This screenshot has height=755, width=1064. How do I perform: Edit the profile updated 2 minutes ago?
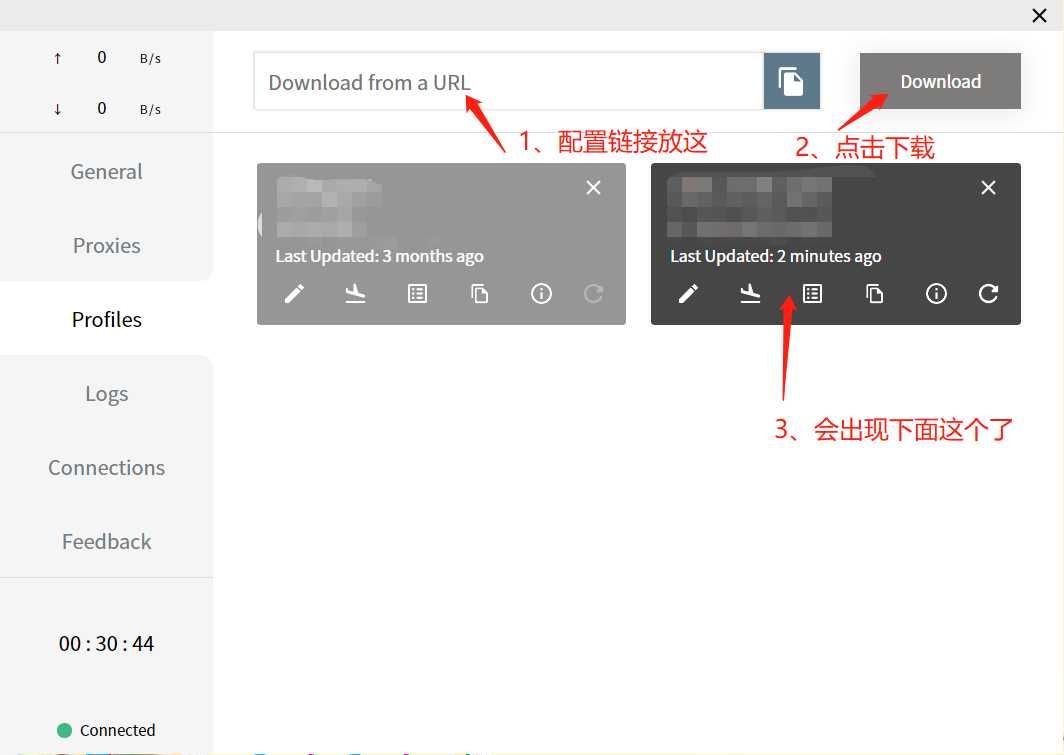[x=688, y=294]
